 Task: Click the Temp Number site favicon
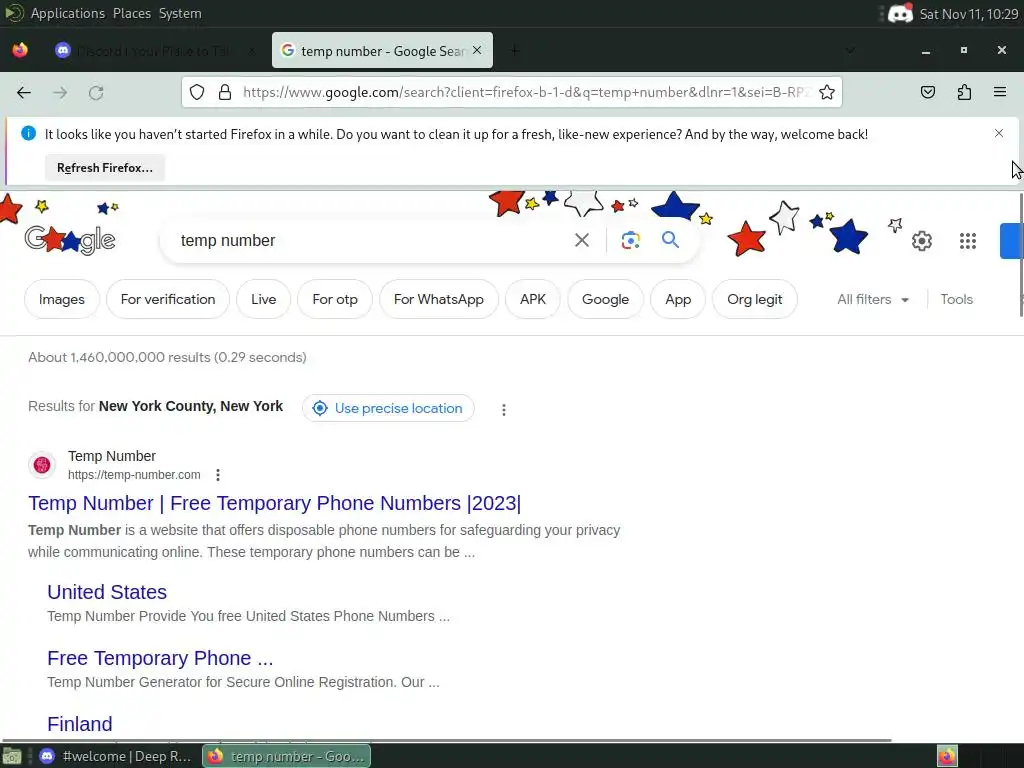pos(42,465)
